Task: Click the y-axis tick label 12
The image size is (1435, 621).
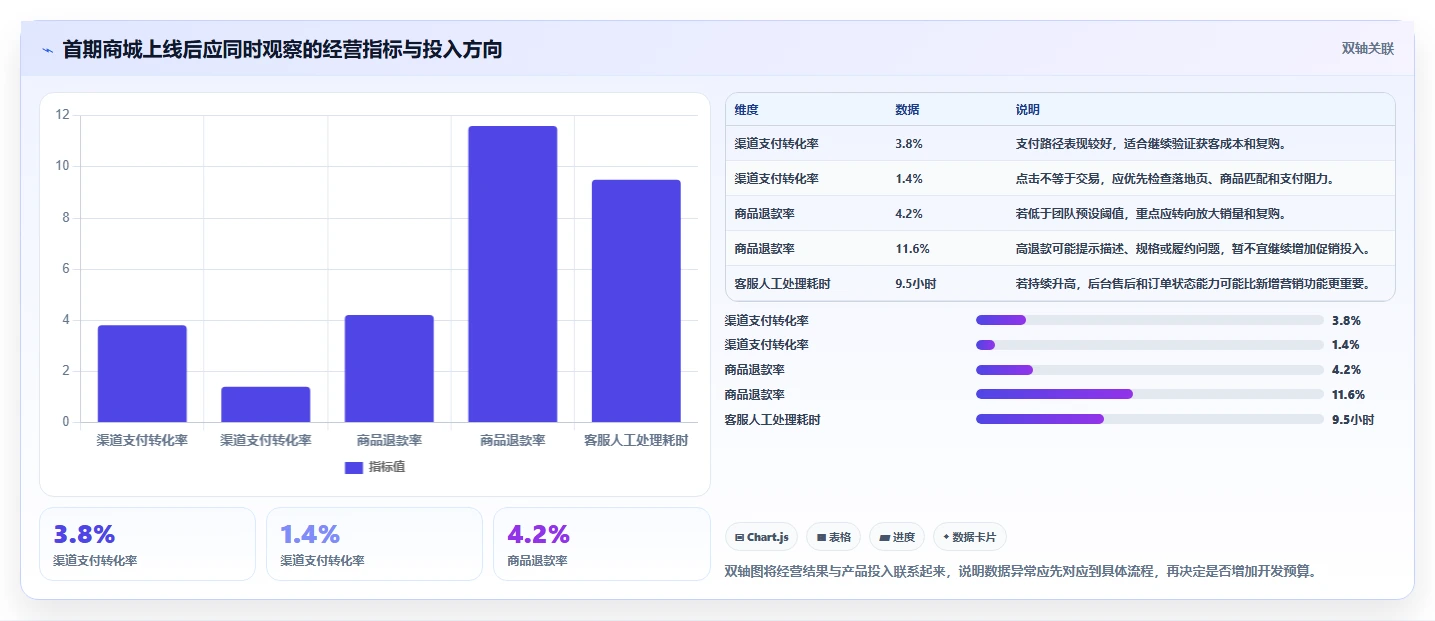Action: [x=63, y=115]
